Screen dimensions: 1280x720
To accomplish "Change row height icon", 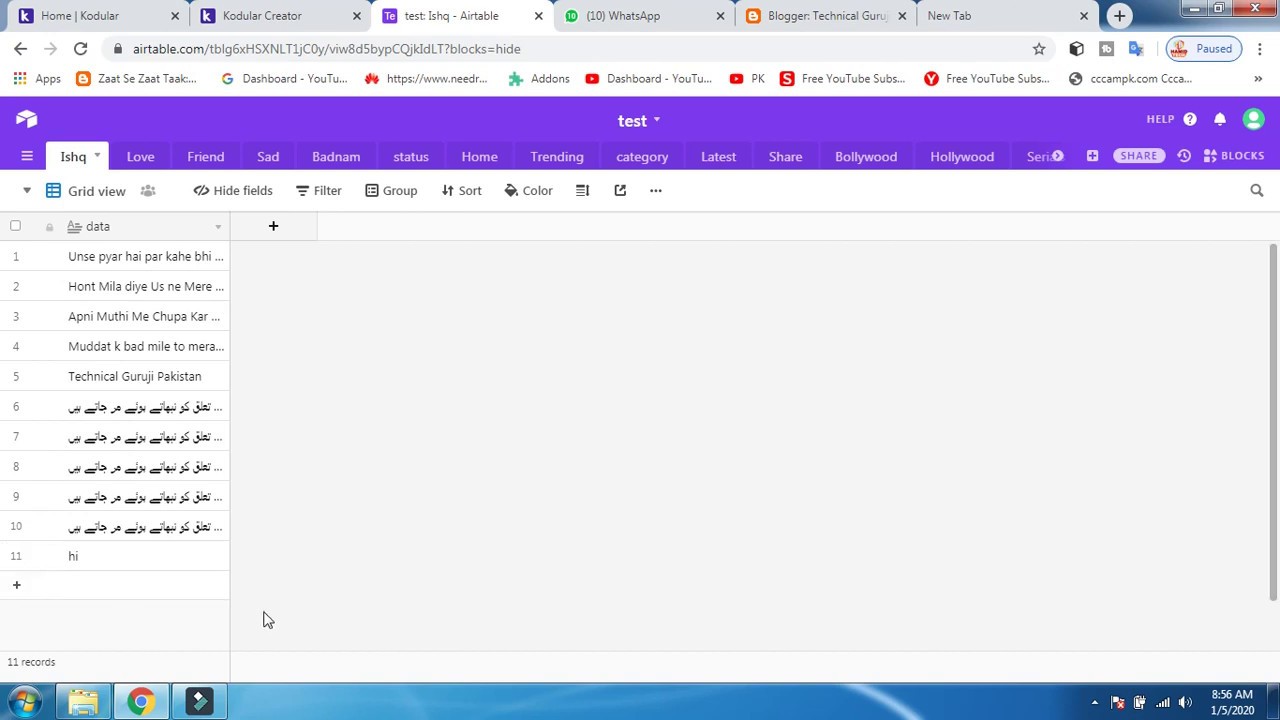I will 583,190.
